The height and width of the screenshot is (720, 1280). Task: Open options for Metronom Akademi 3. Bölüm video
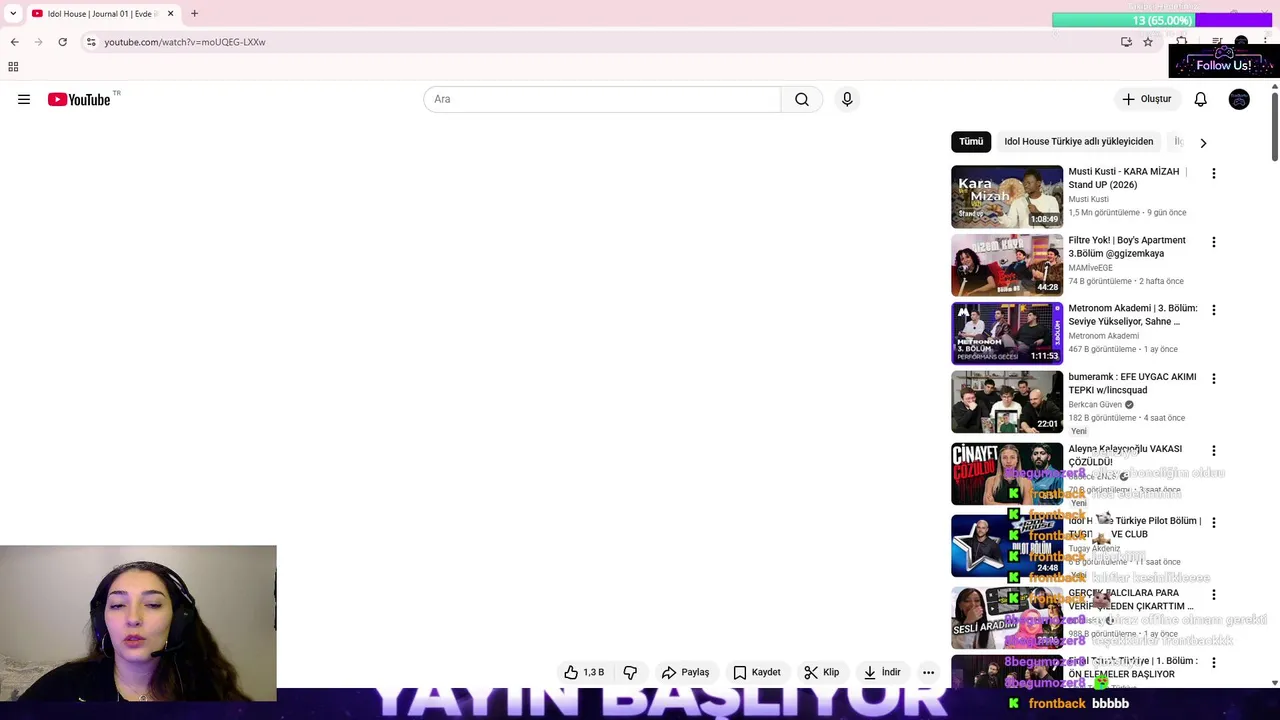[1214, 310]
